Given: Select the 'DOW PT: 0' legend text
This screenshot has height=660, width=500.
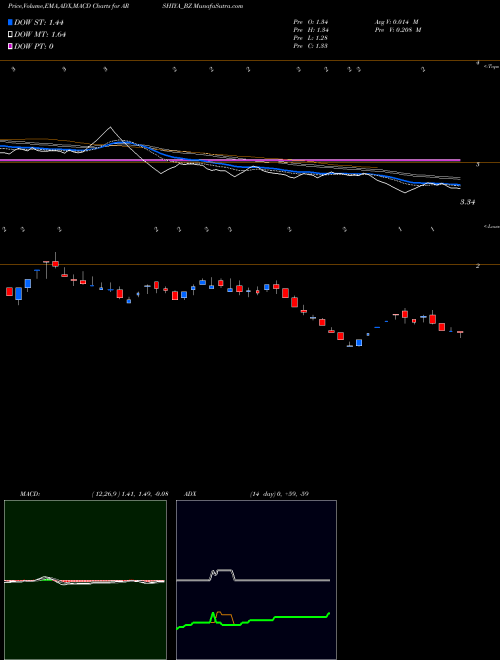Looking at the screenshot, I should [34, 46].
